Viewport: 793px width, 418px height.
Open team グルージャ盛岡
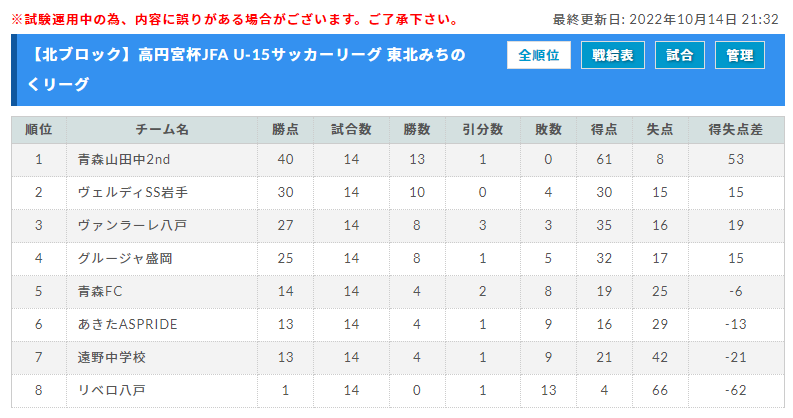pyautogui.click(x=125, y=258)
